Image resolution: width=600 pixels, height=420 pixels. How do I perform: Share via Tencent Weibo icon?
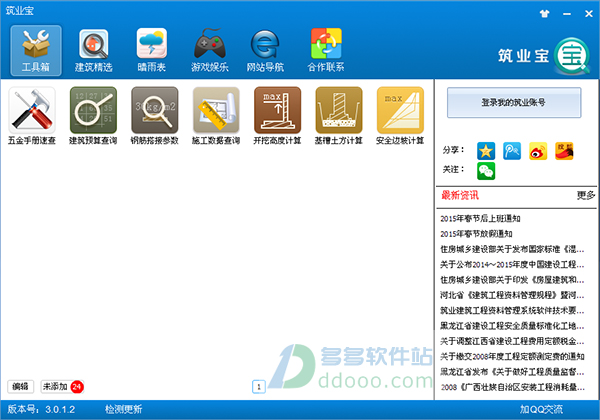click(x=512, y=151)
